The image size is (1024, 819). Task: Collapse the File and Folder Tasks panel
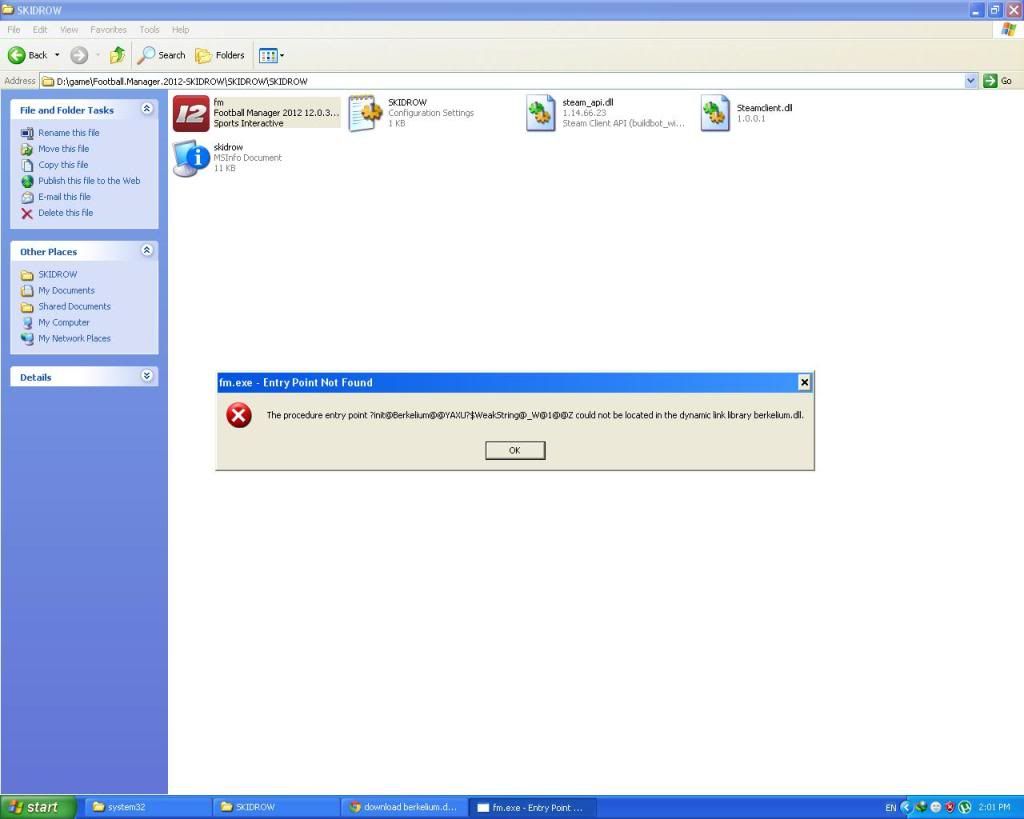click(147, 109)
